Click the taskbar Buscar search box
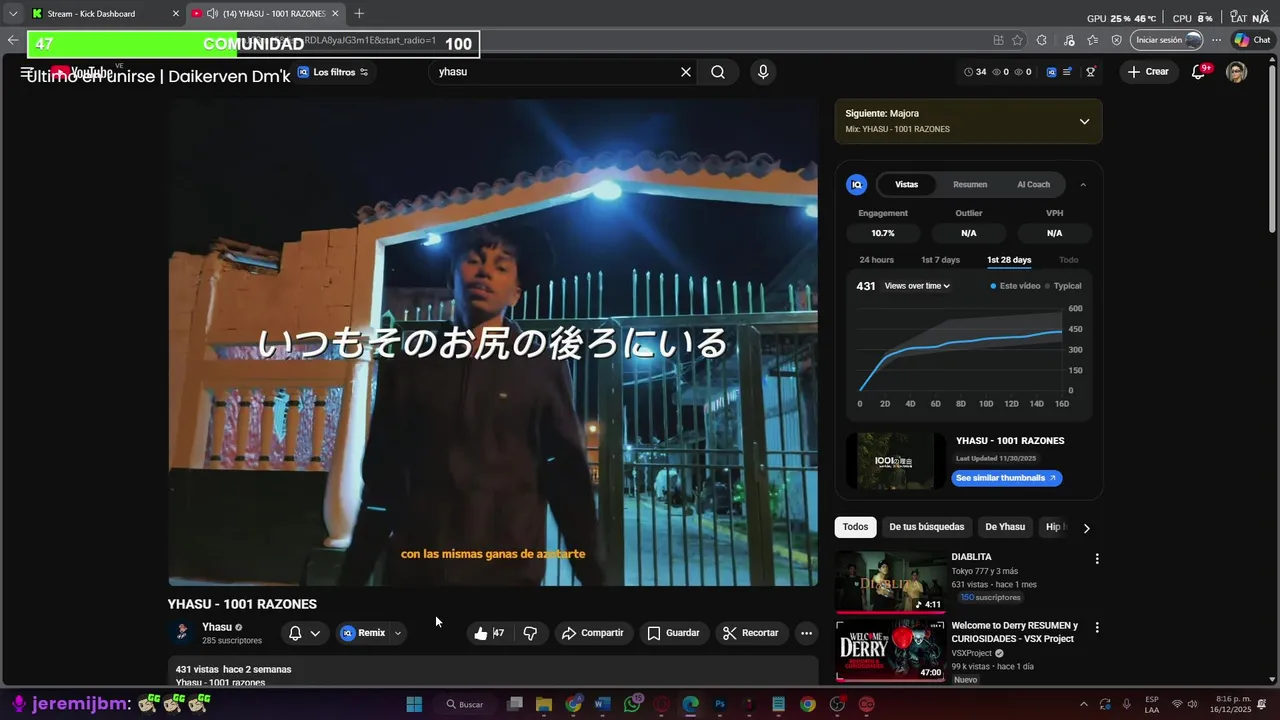 click(x=466, y=704)
